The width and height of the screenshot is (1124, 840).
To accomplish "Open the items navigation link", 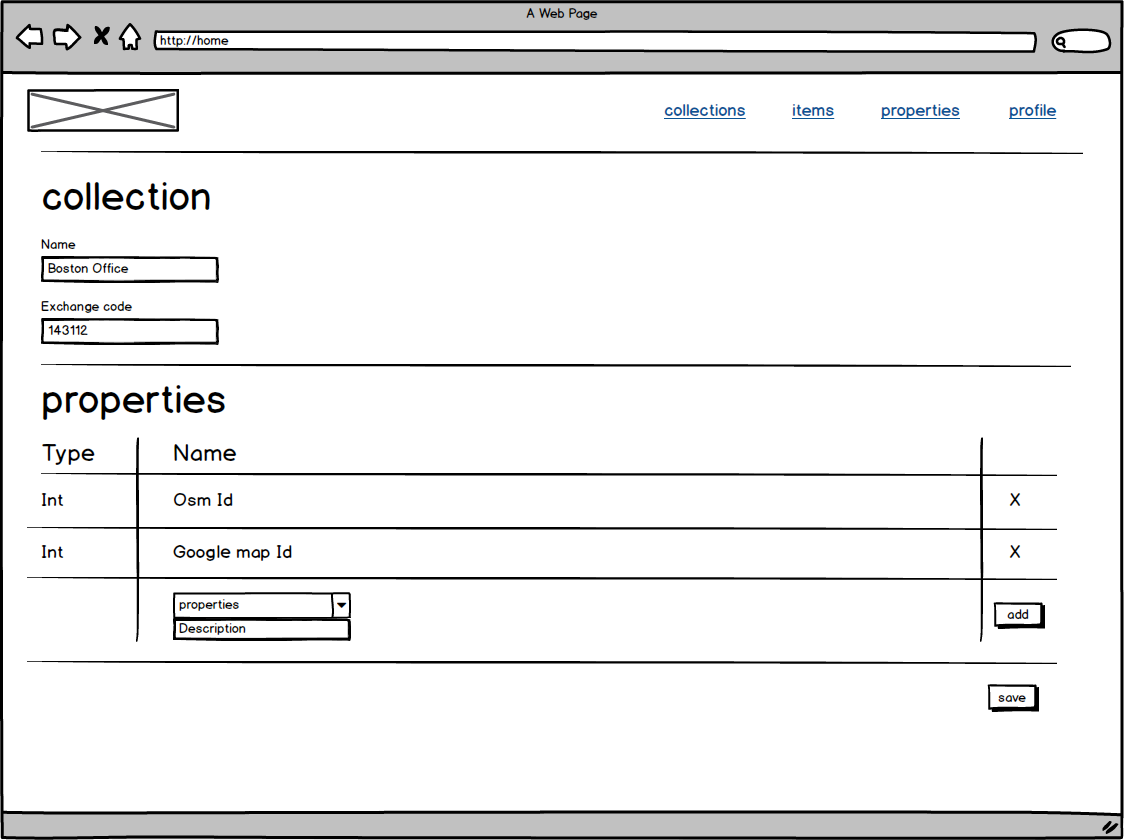I will (813, 110).
